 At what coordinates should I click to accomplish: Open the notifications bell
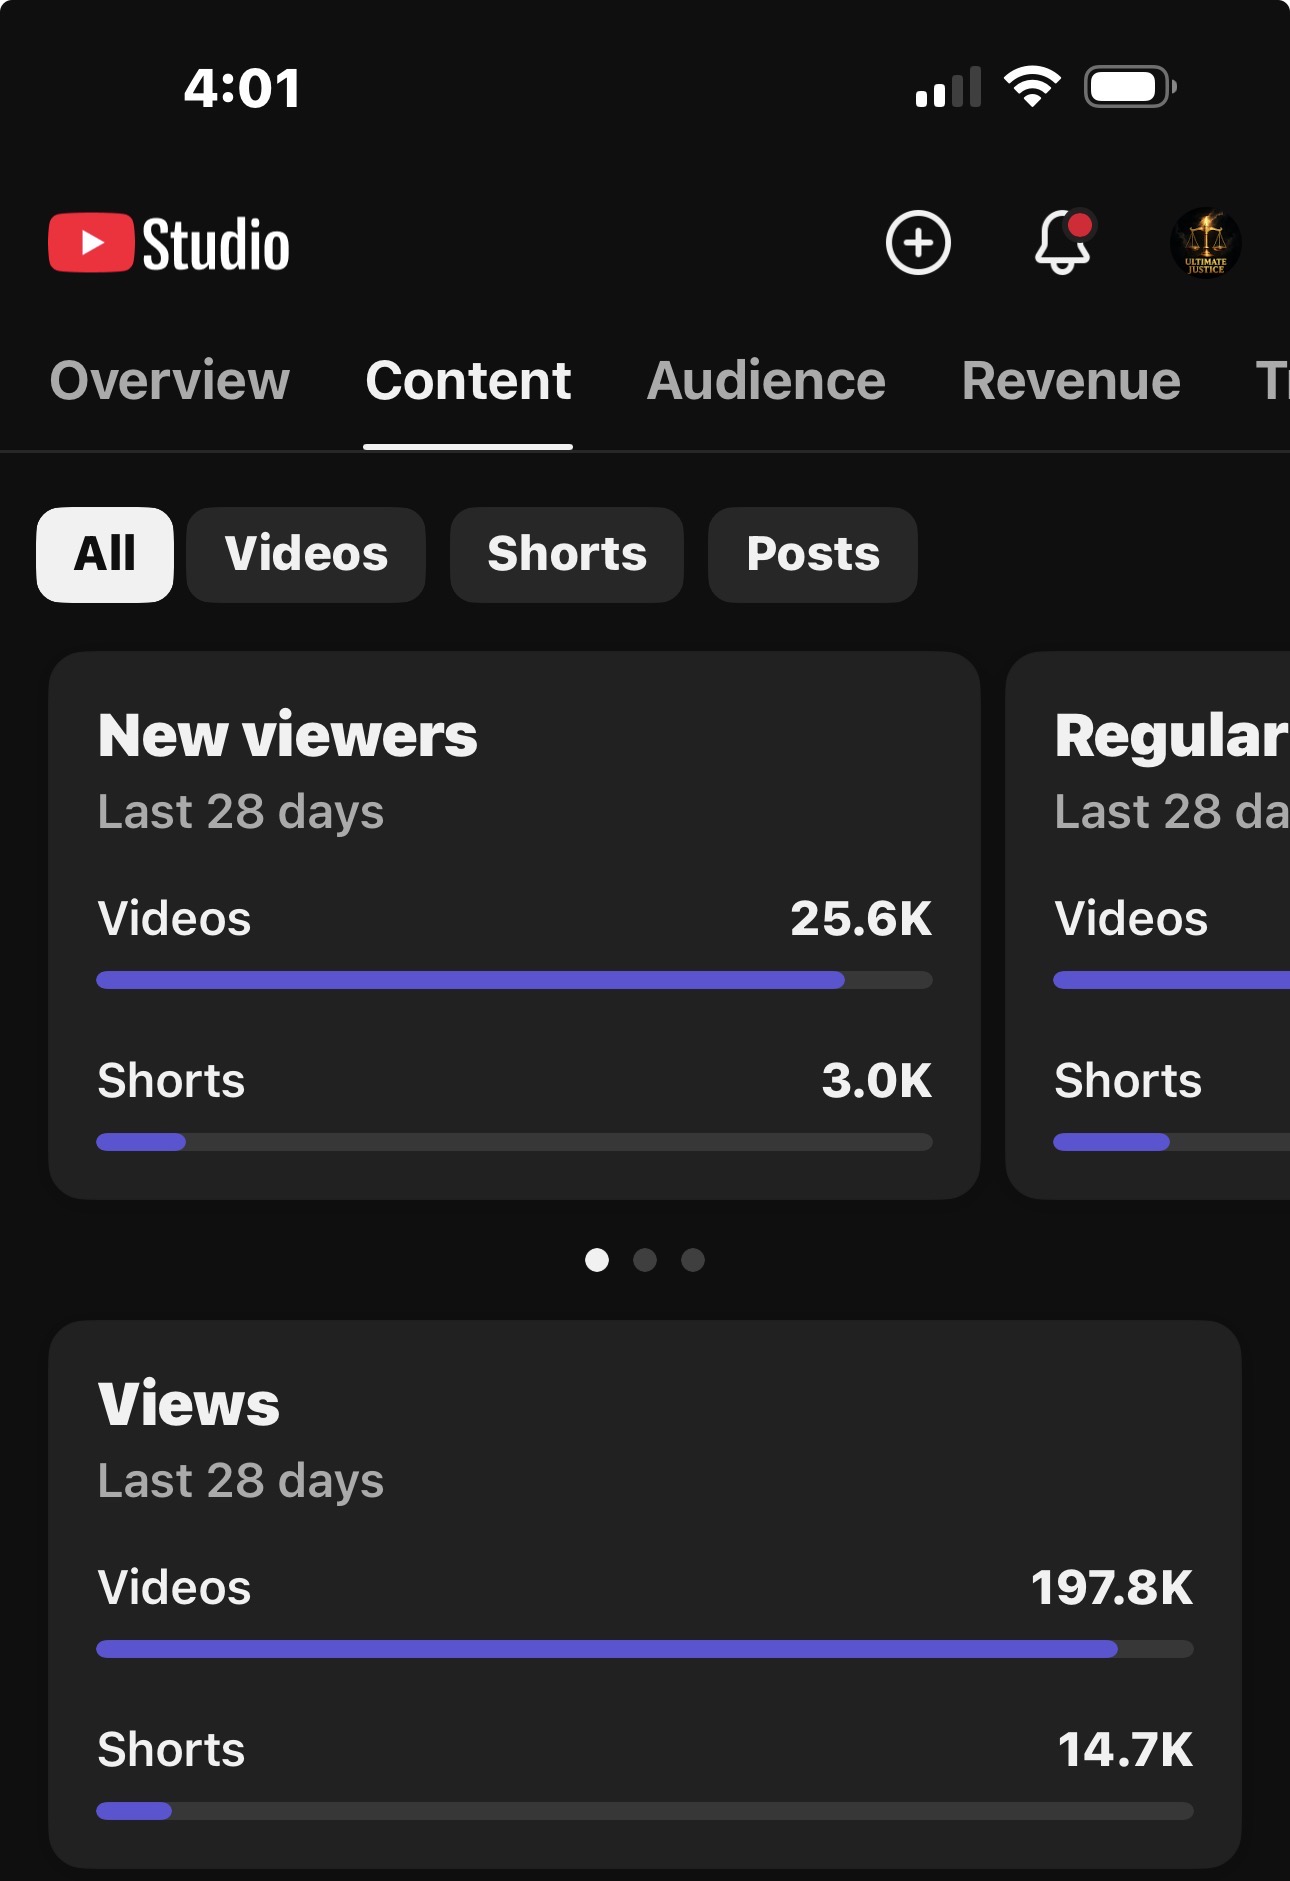tap(1063, 241)
